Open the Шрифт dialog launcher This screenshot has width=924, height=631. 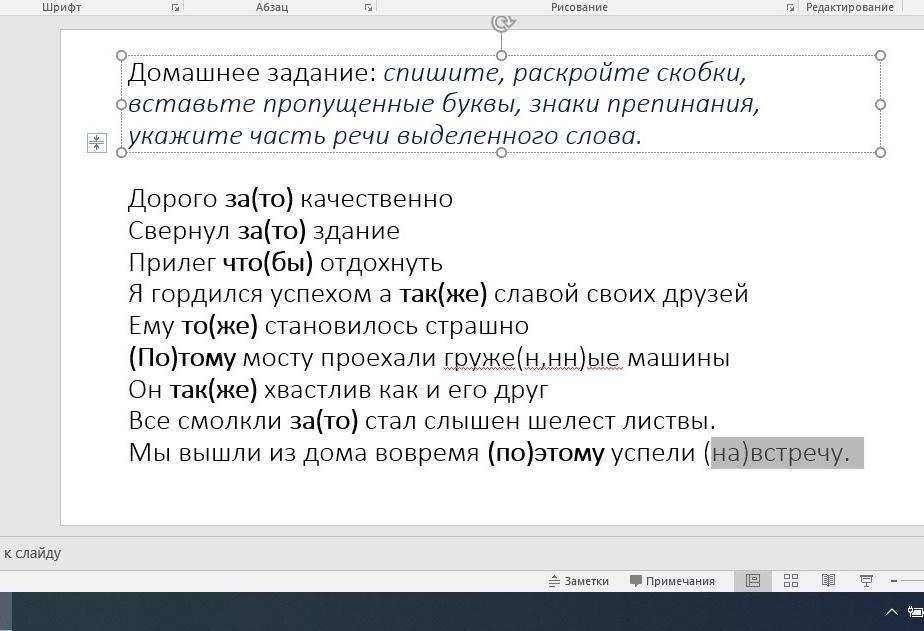(175, 8)
